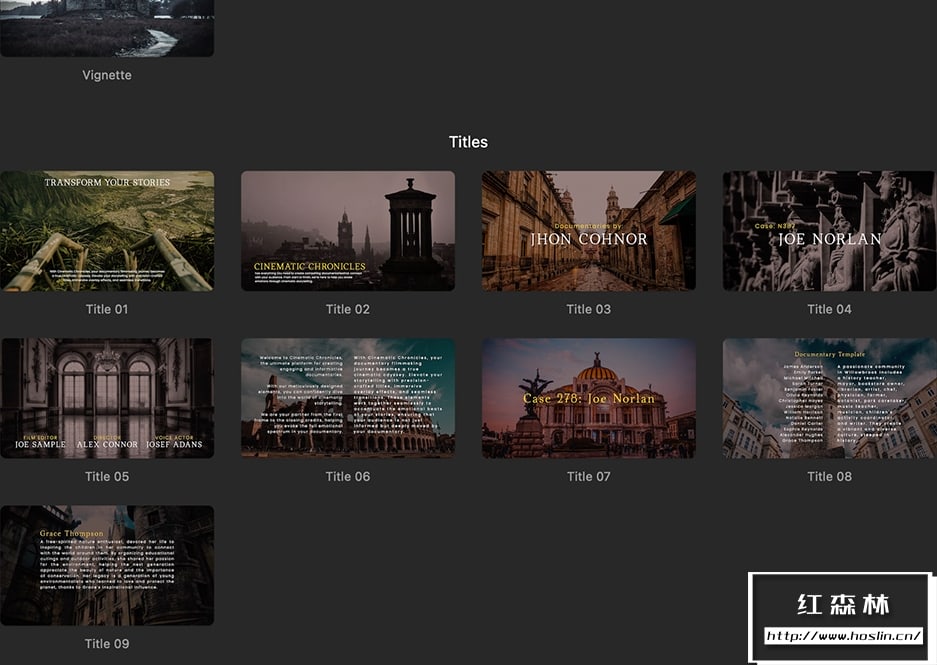Click the Title 04 label

pos(829,309)
